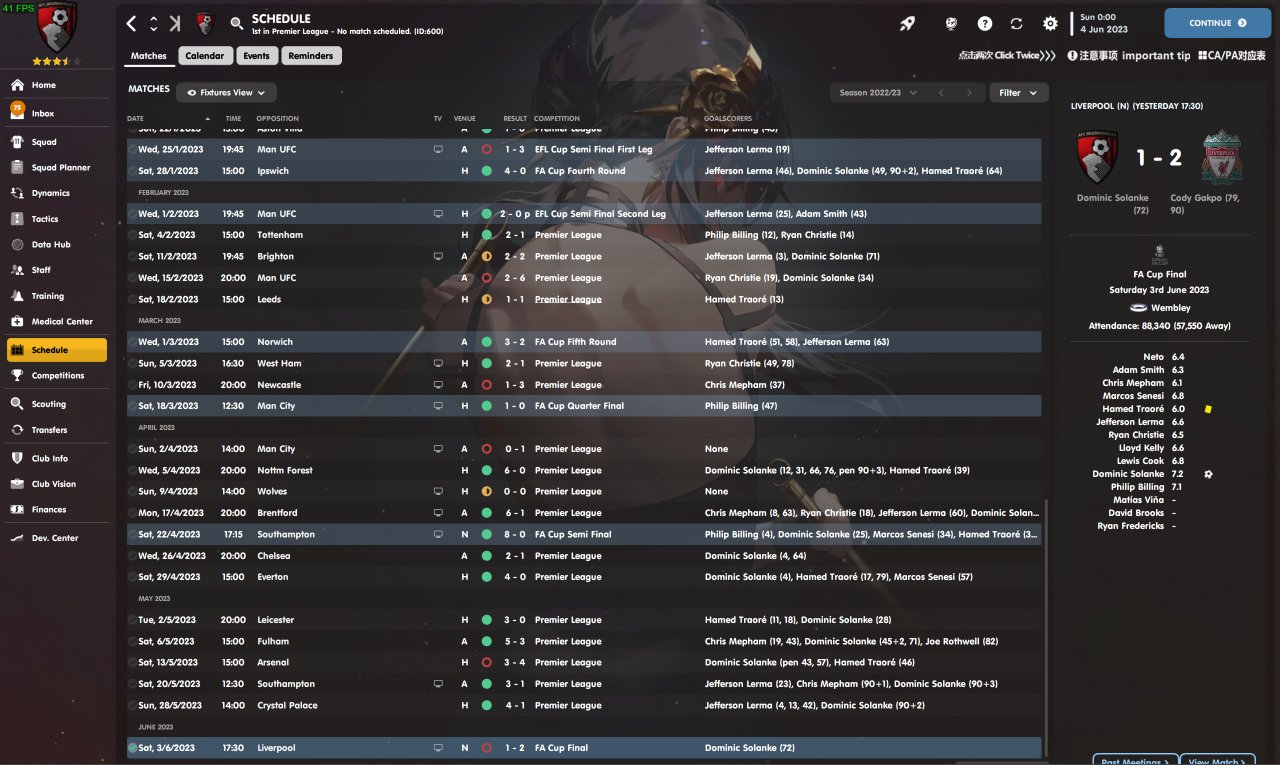Click Bournemouth crest in match summary panel
The image size is (1280, 765).
(1096, 157)
